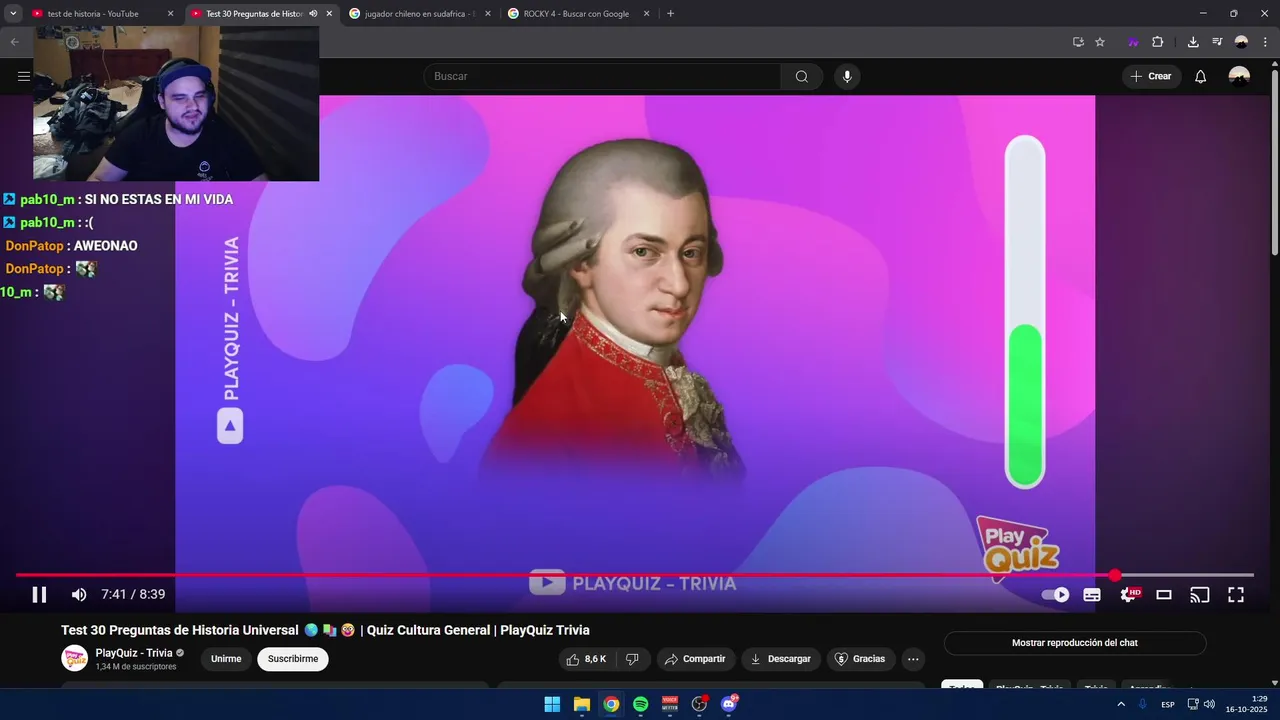This screenshot has width=1280, height=720.
Task: Open Chrome tab search dropdown arrow
Action: pyautogui.click(x=13, y=14)
